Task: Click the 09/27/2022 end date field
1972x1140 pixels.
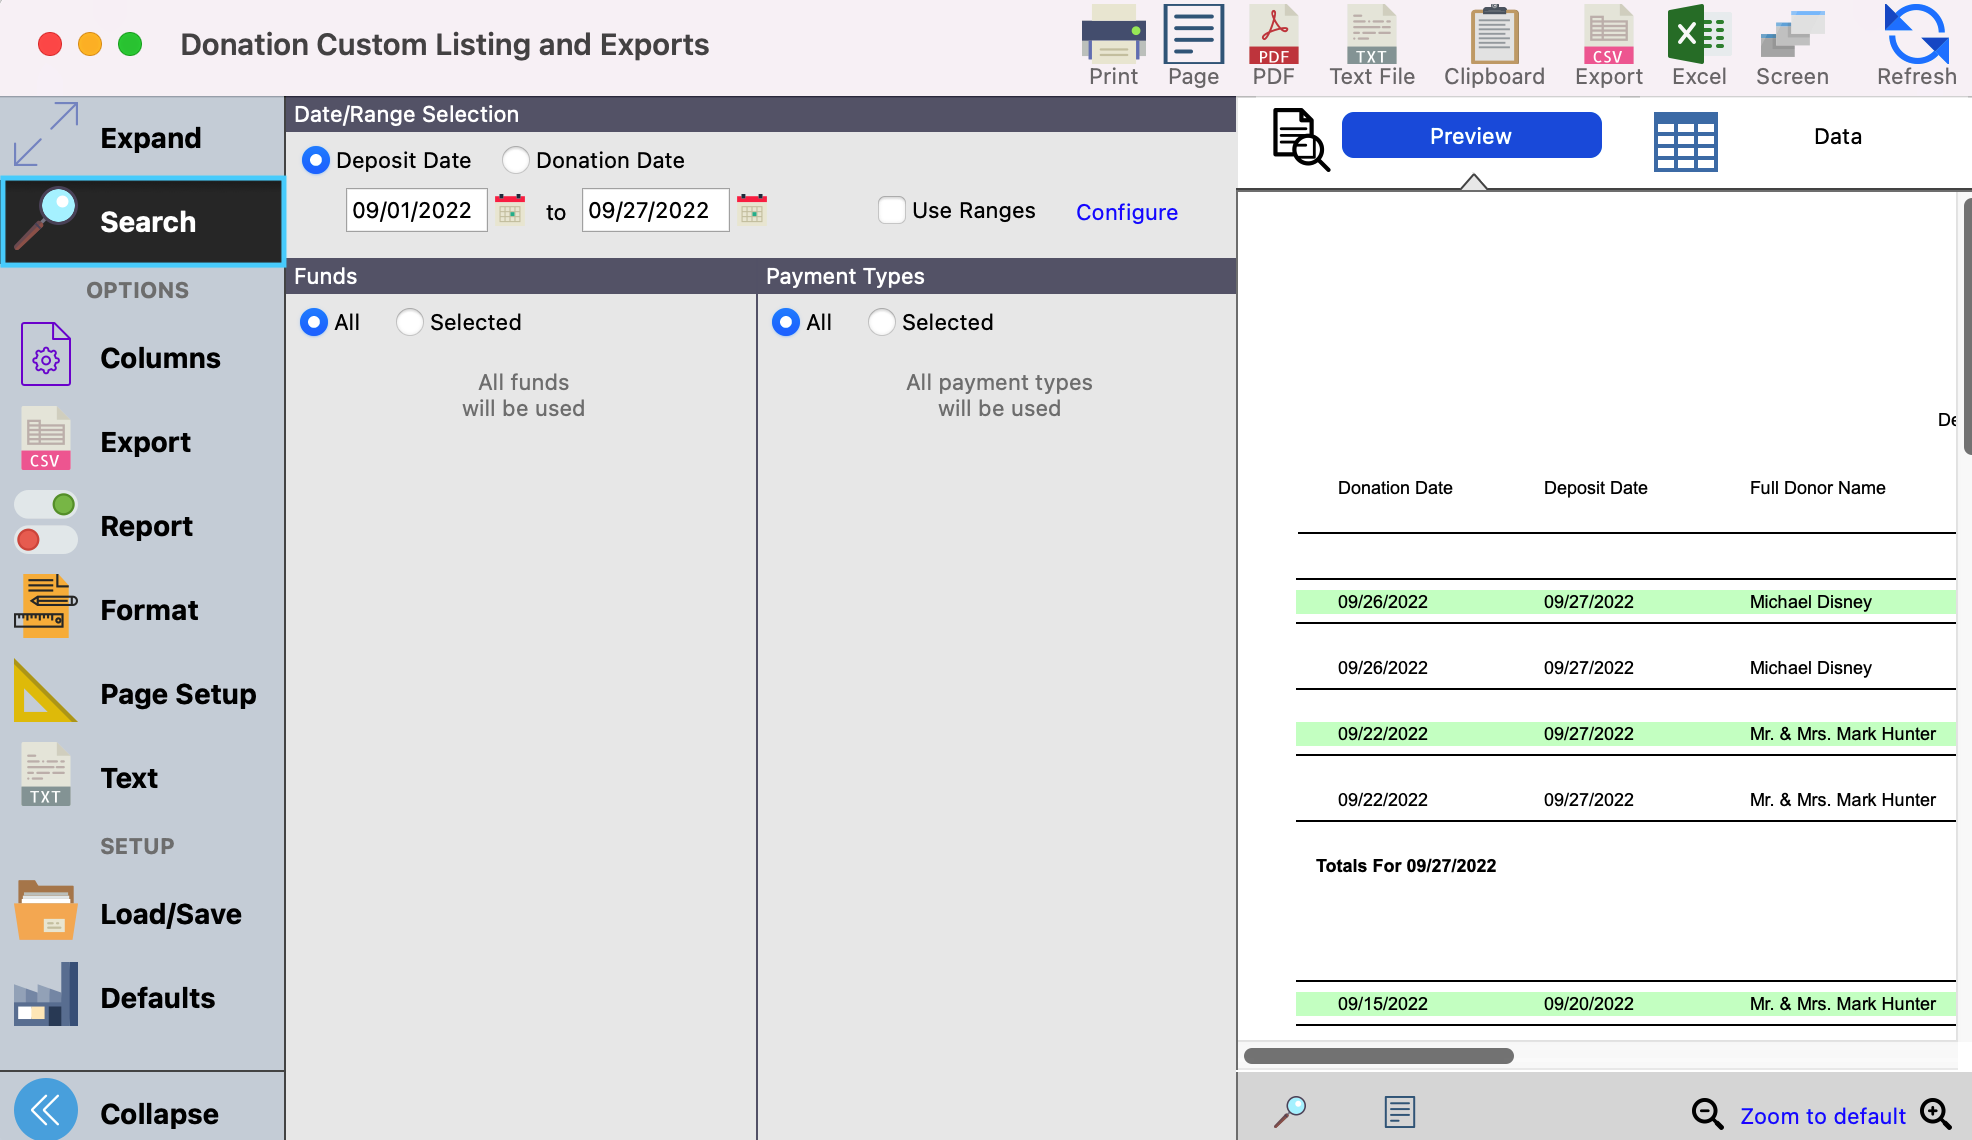Action: point(655,210)
